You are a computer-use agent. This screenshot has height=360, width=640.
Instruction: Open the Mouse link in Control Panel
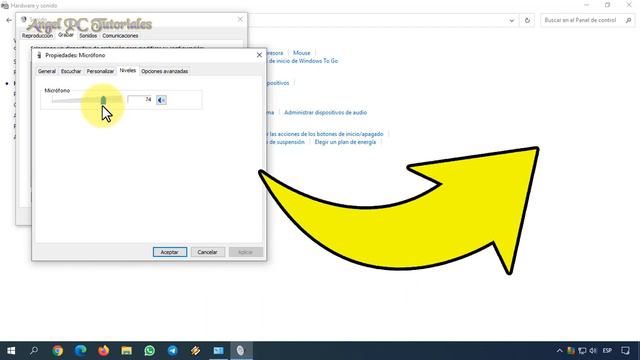coord(302,53)
